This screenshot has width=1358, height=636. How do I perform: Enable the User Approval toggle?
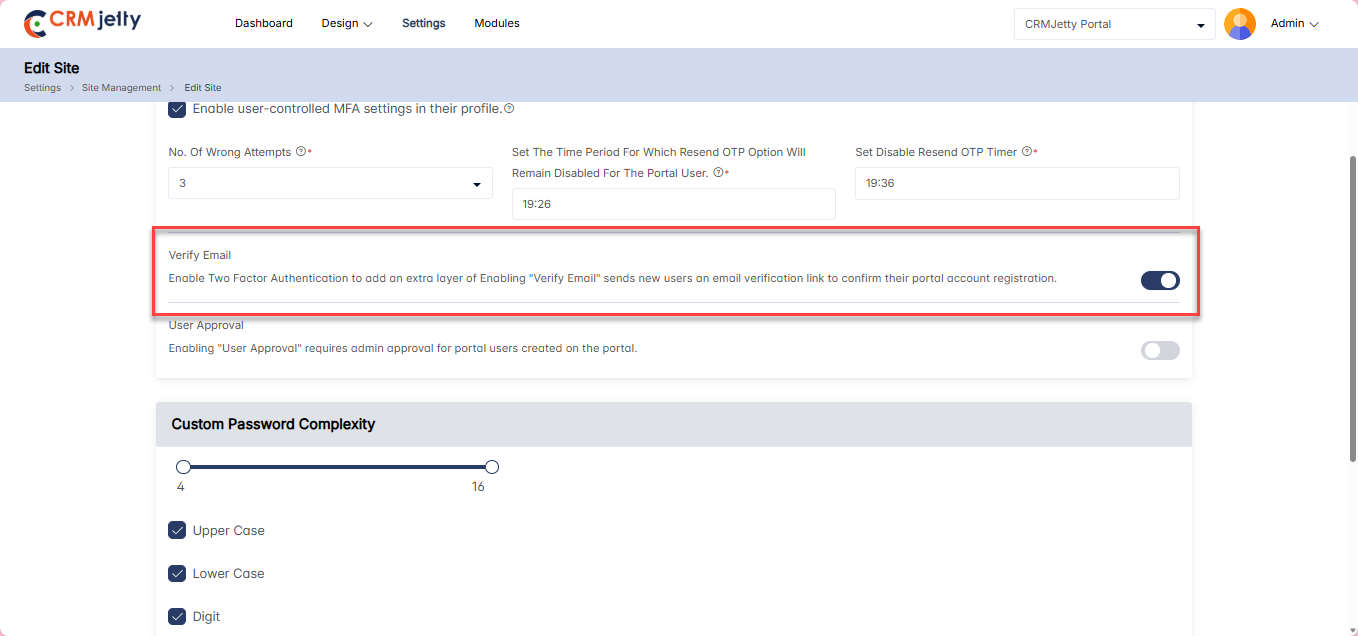1160,350
